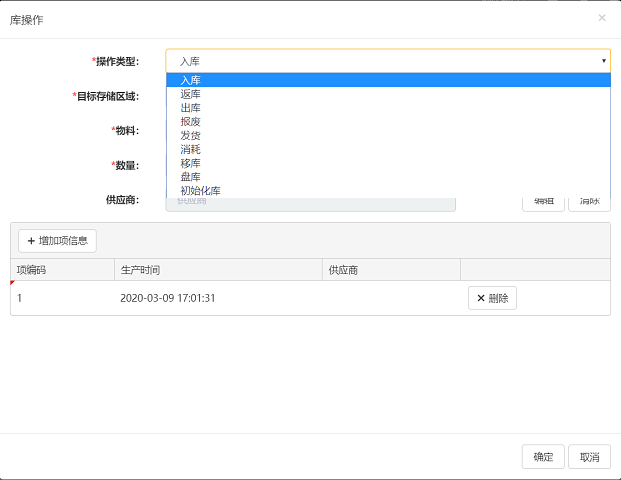Select 入库 from the dropdown list
Image resolution: width=621 pixels, height=480 pixels.
click(x=190, y=80)
